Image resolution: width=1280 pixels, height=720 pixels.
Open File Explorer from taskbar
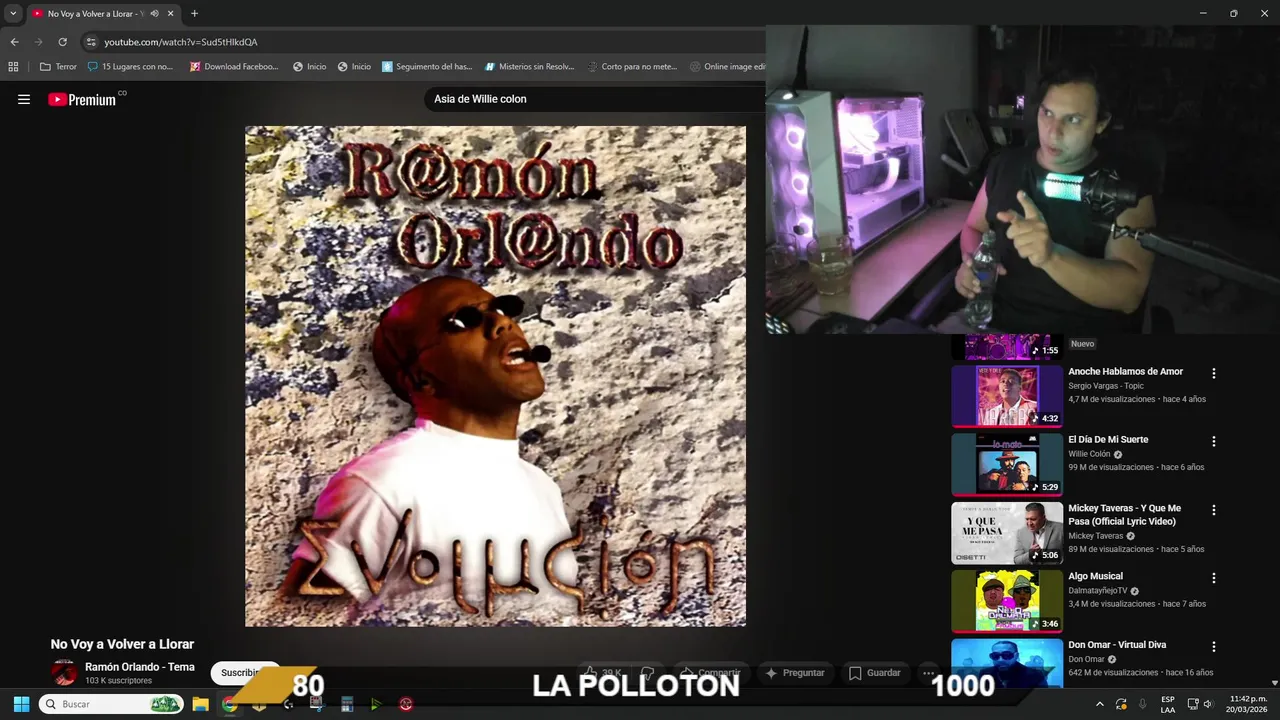tap(200, 704)
